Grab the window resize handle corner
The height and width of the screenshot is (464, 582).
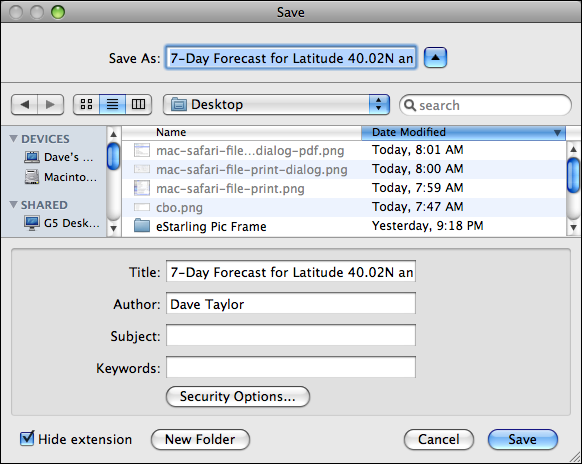[574, 456]
